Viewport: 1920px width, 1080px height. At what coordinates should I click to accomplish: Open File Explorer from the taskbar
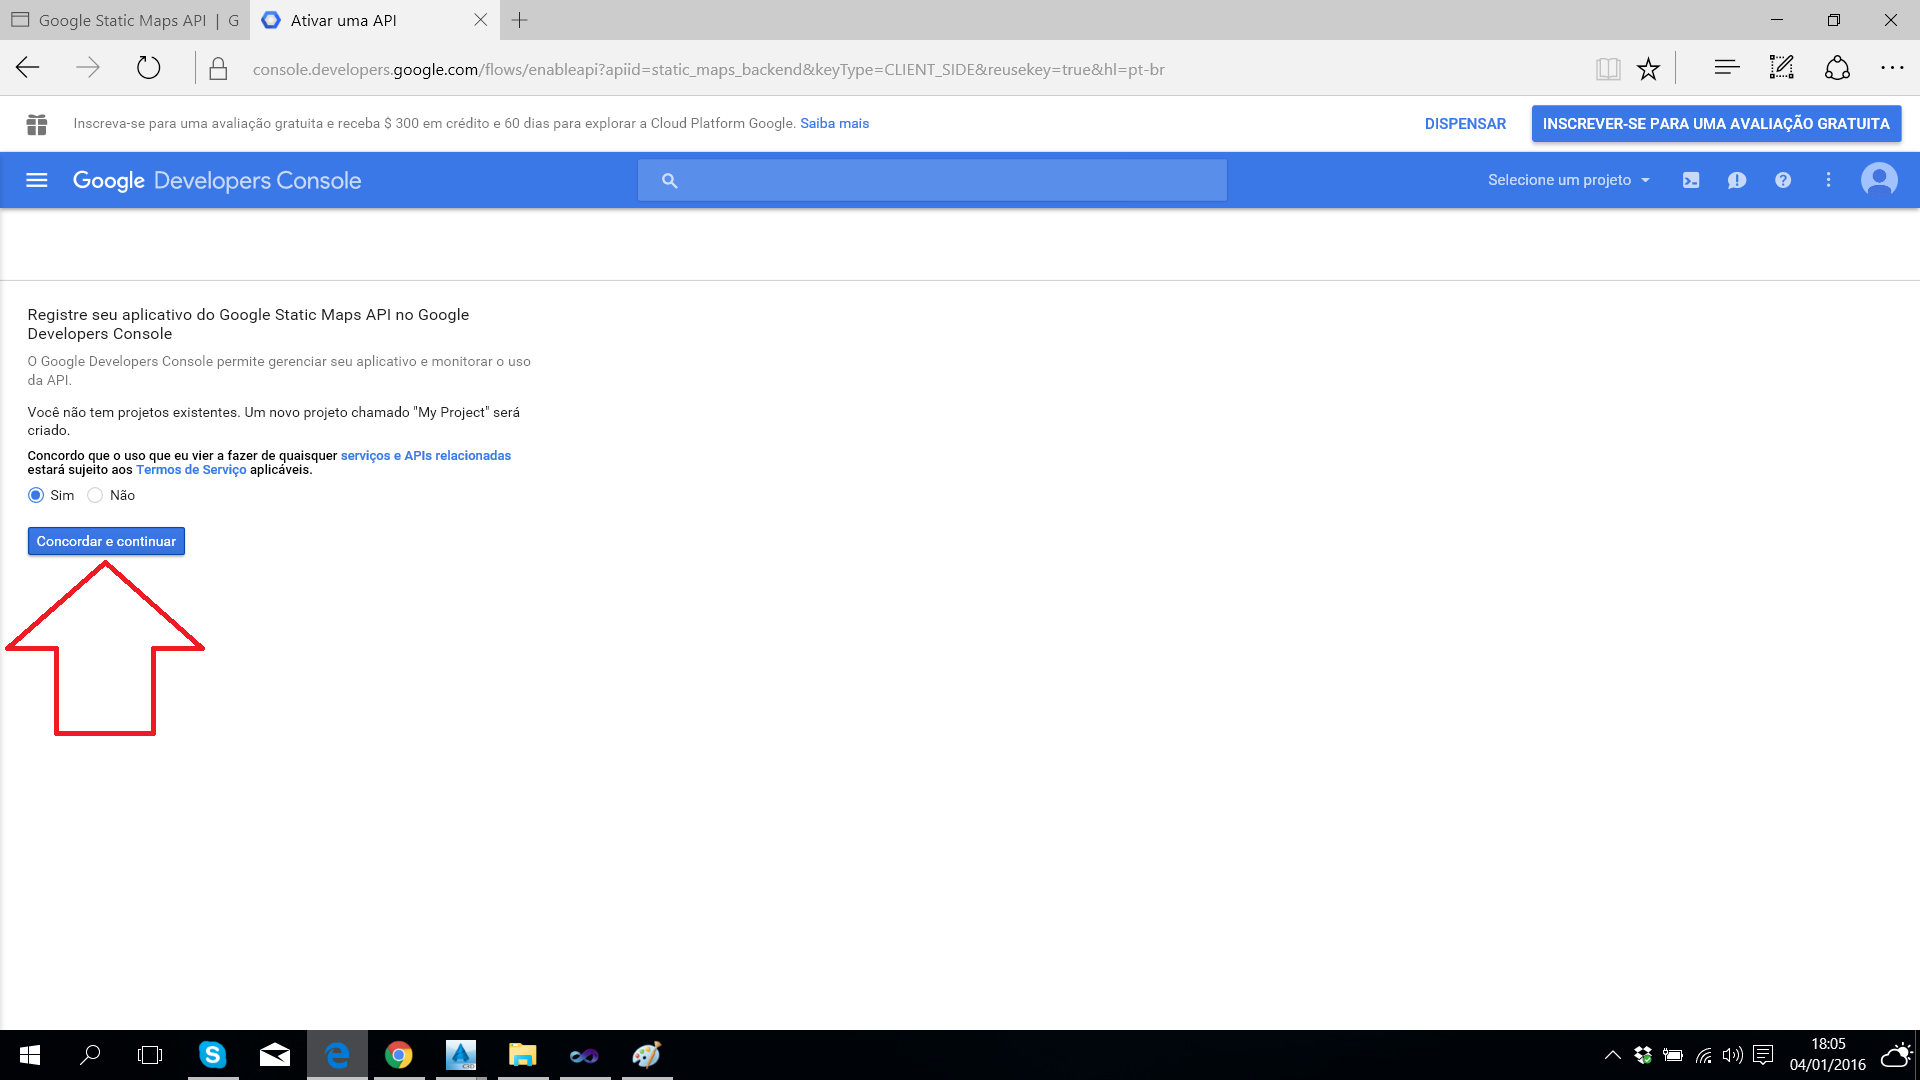[522, 1055]
